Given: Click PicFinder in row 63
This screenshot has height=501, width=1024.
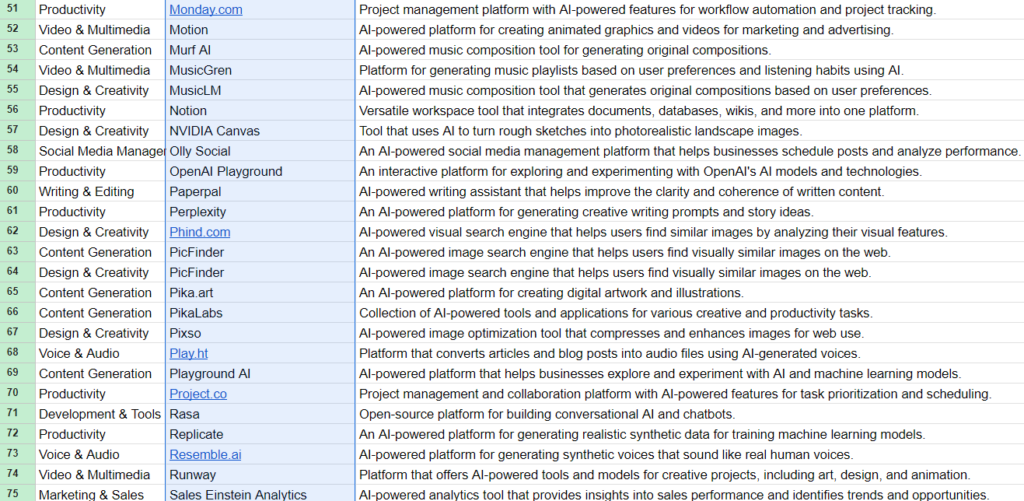Looking at the screenshot, I should pos(261,253).
